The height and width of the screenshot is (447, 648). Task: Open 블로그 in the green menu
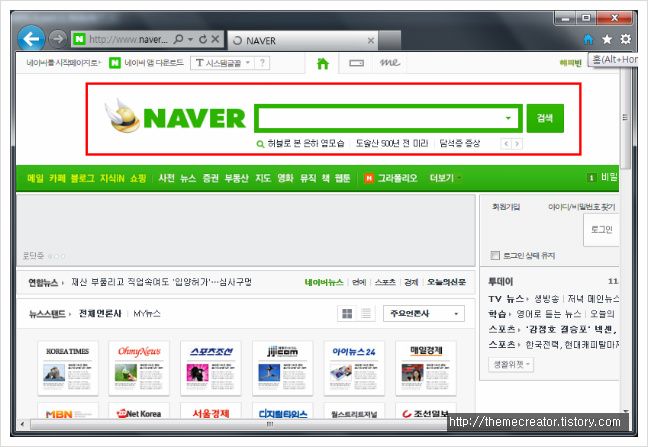tap(83, 178)
